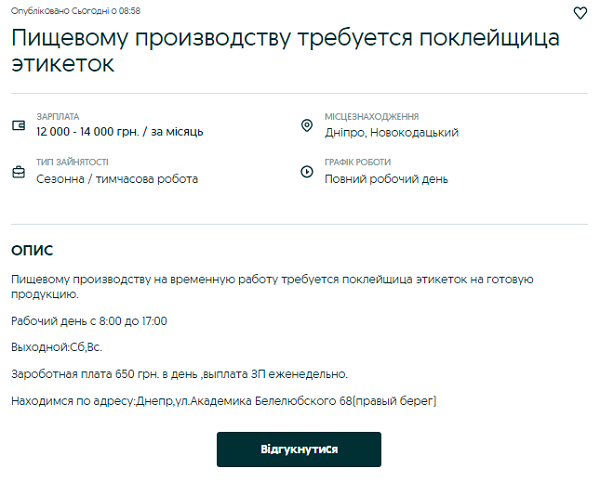The image size is (600, 495).
Task: Click the address line with ул. Академика Белелюбского 68
Action: pos(224,401)
